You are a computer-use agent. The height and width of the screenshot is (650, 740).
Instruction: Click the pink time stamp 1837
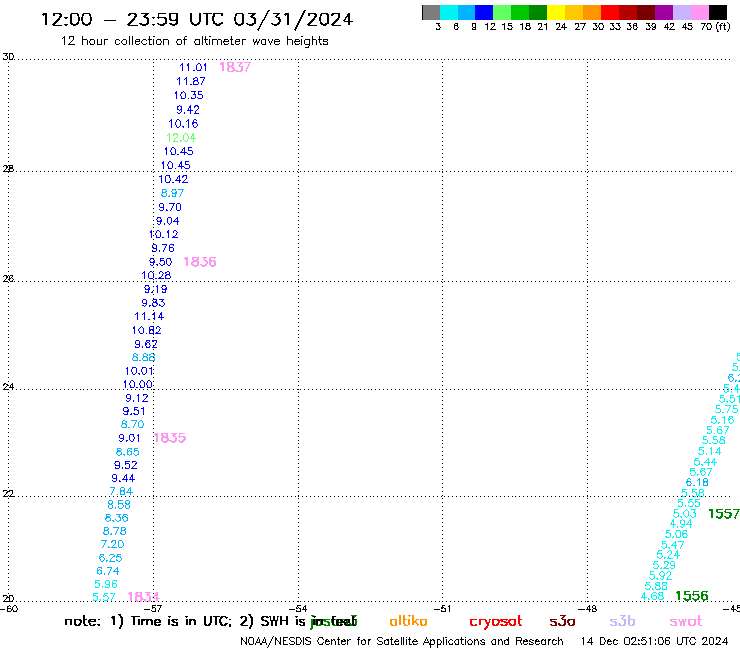[235, 67]
